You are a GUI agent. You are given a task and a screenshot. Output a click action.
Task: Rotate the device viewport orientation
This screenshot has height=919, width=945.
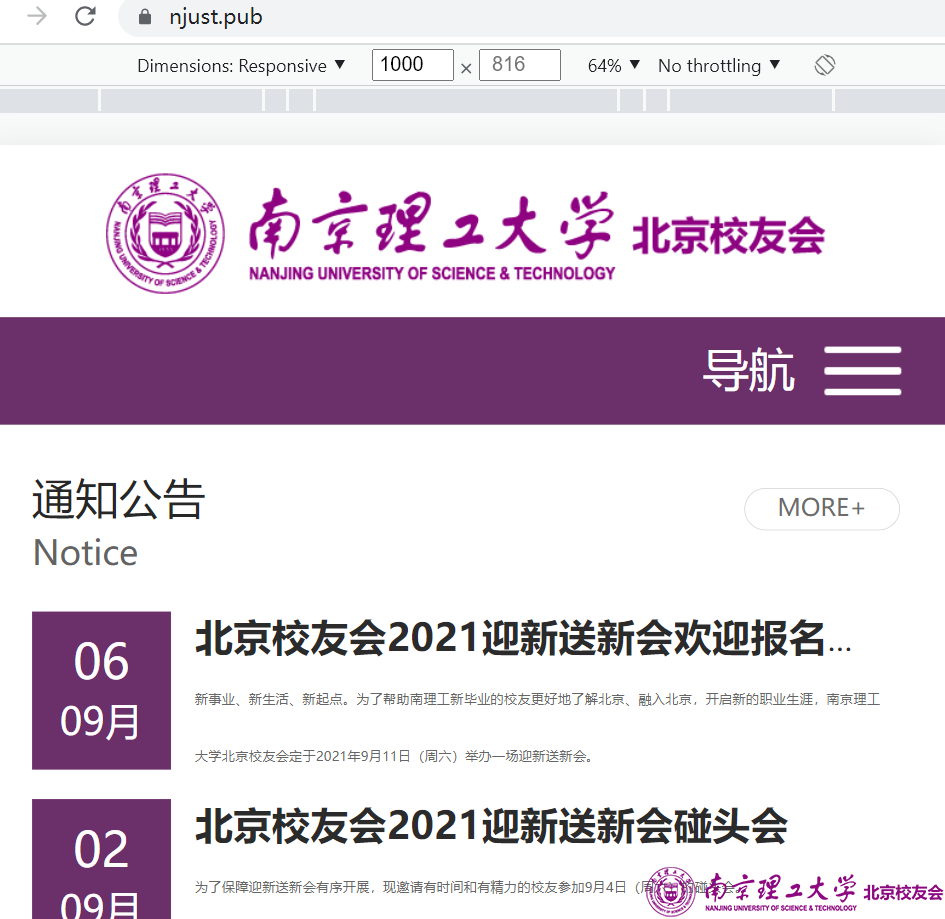point(824,65)
